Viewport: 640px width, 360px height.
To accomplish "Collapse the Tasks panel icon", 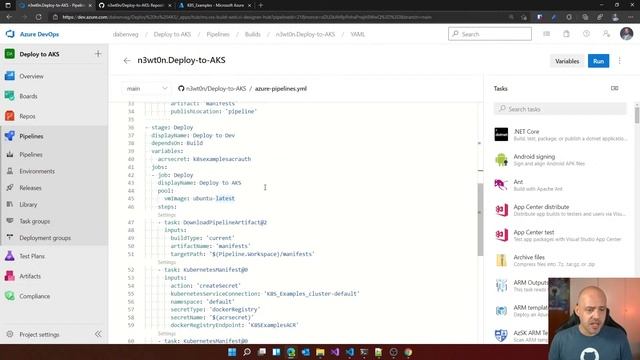I will tap(614, 88).
